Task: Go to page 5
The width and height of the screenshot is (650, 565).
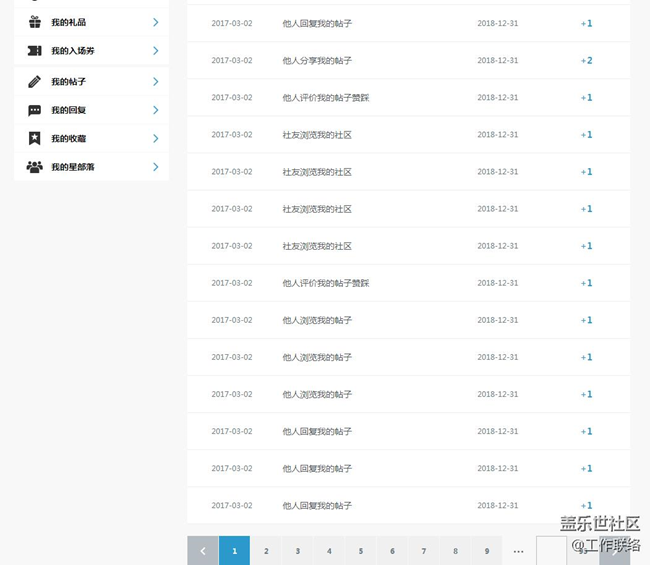Action: click(x=361, y=550)
